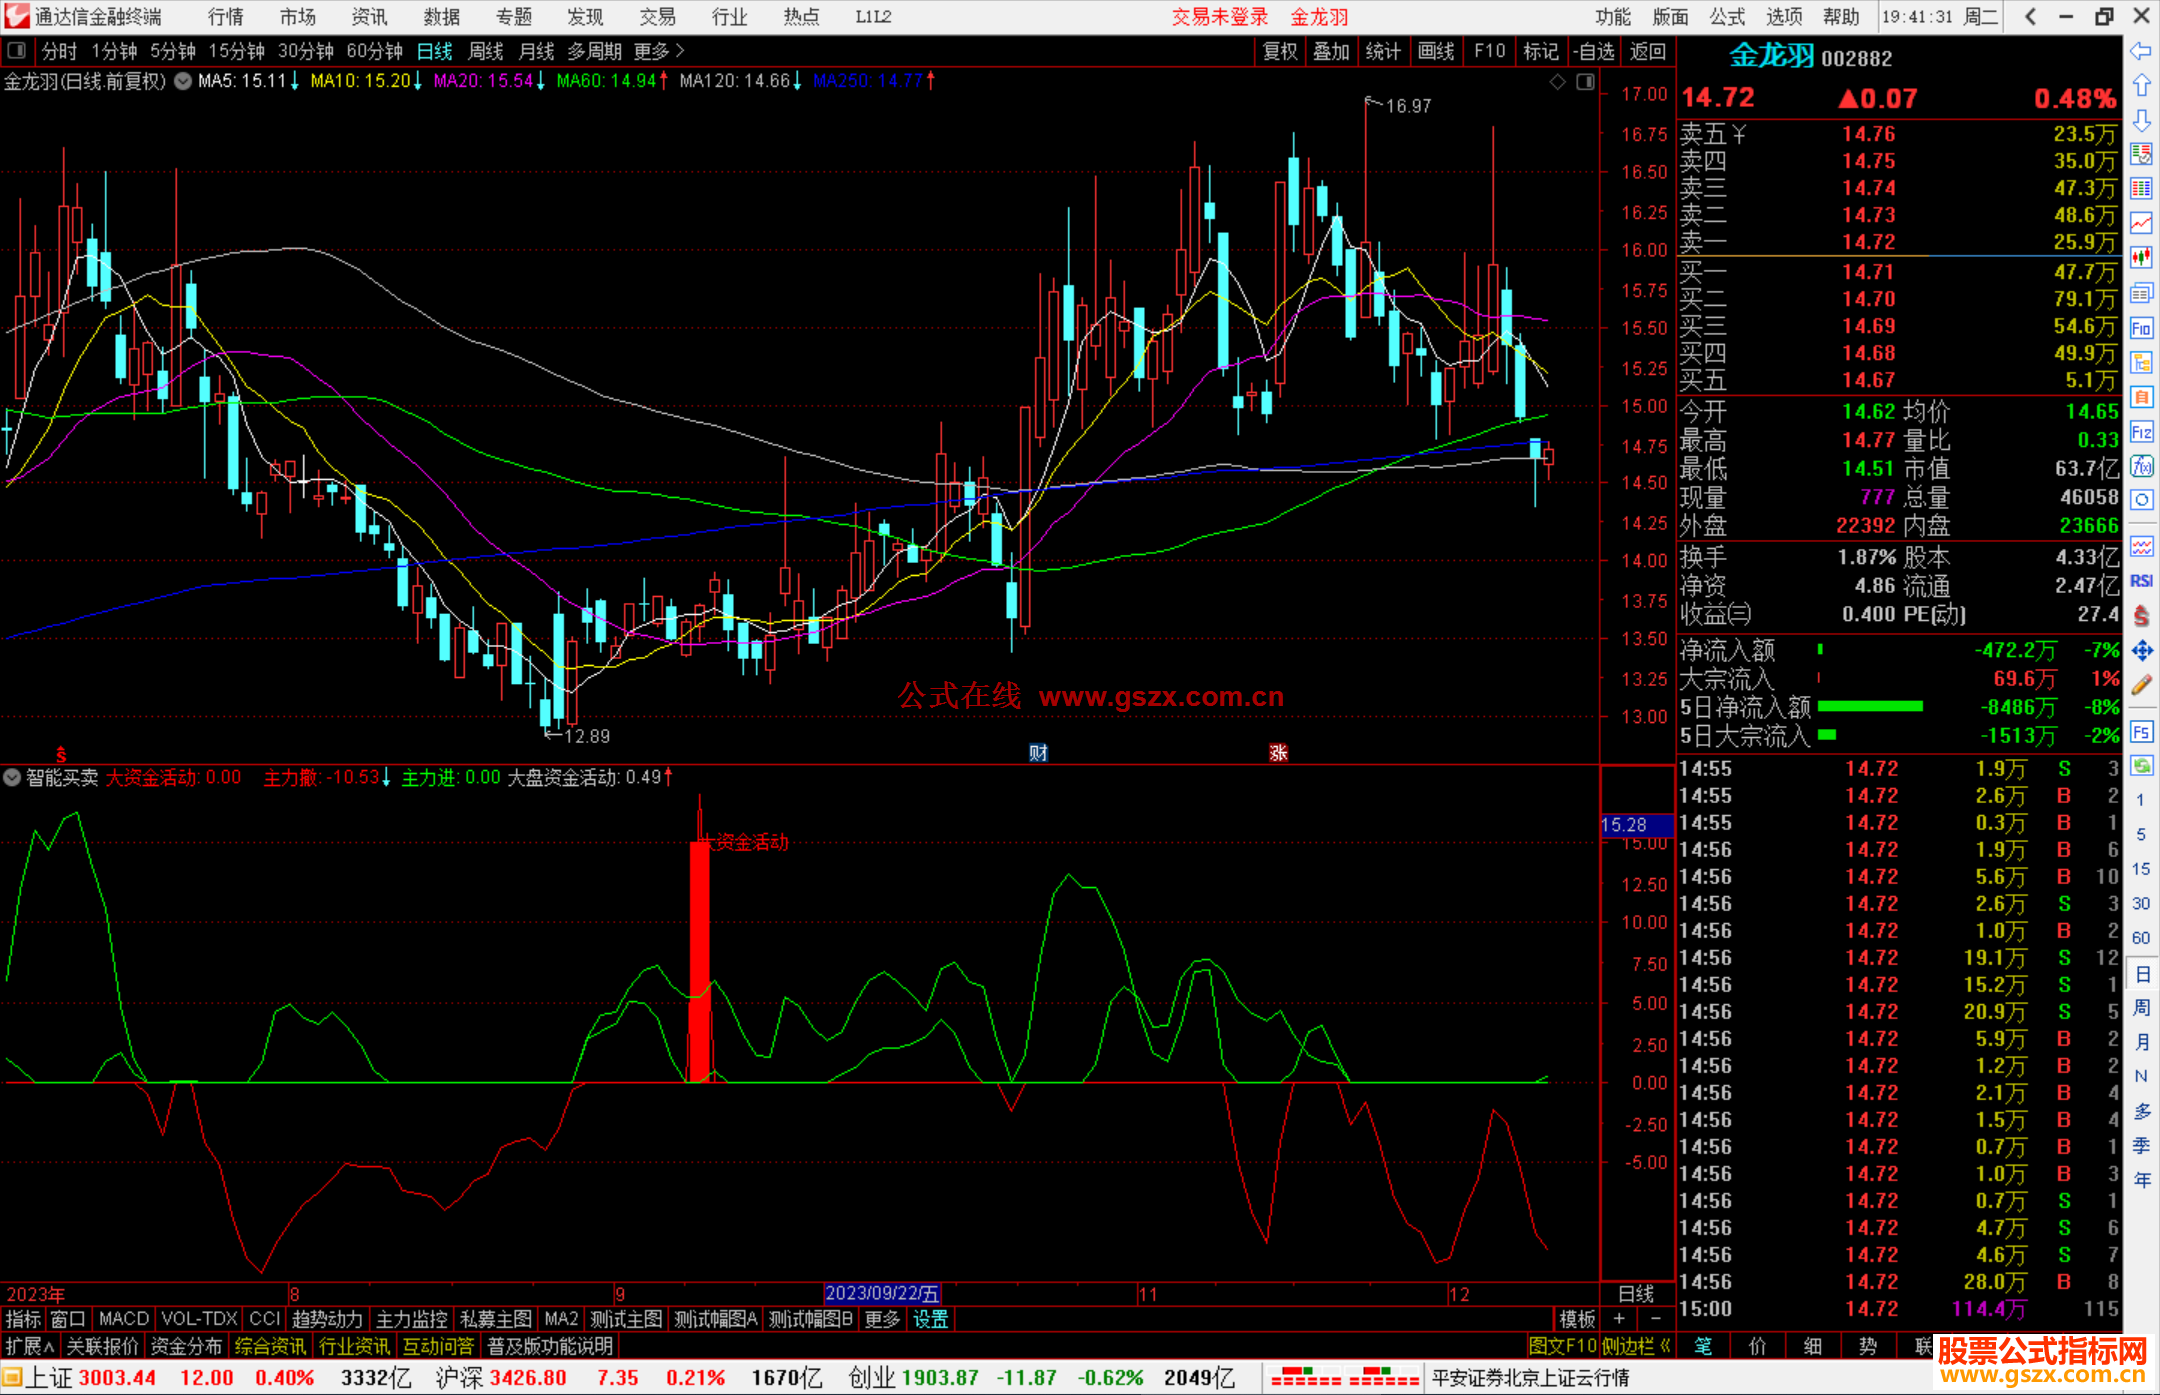This screenshot has width=2160, height=1395.
Task: Click the trend line chart sidebar icon
Action: pyautogui.click(x=2141, y=223)
